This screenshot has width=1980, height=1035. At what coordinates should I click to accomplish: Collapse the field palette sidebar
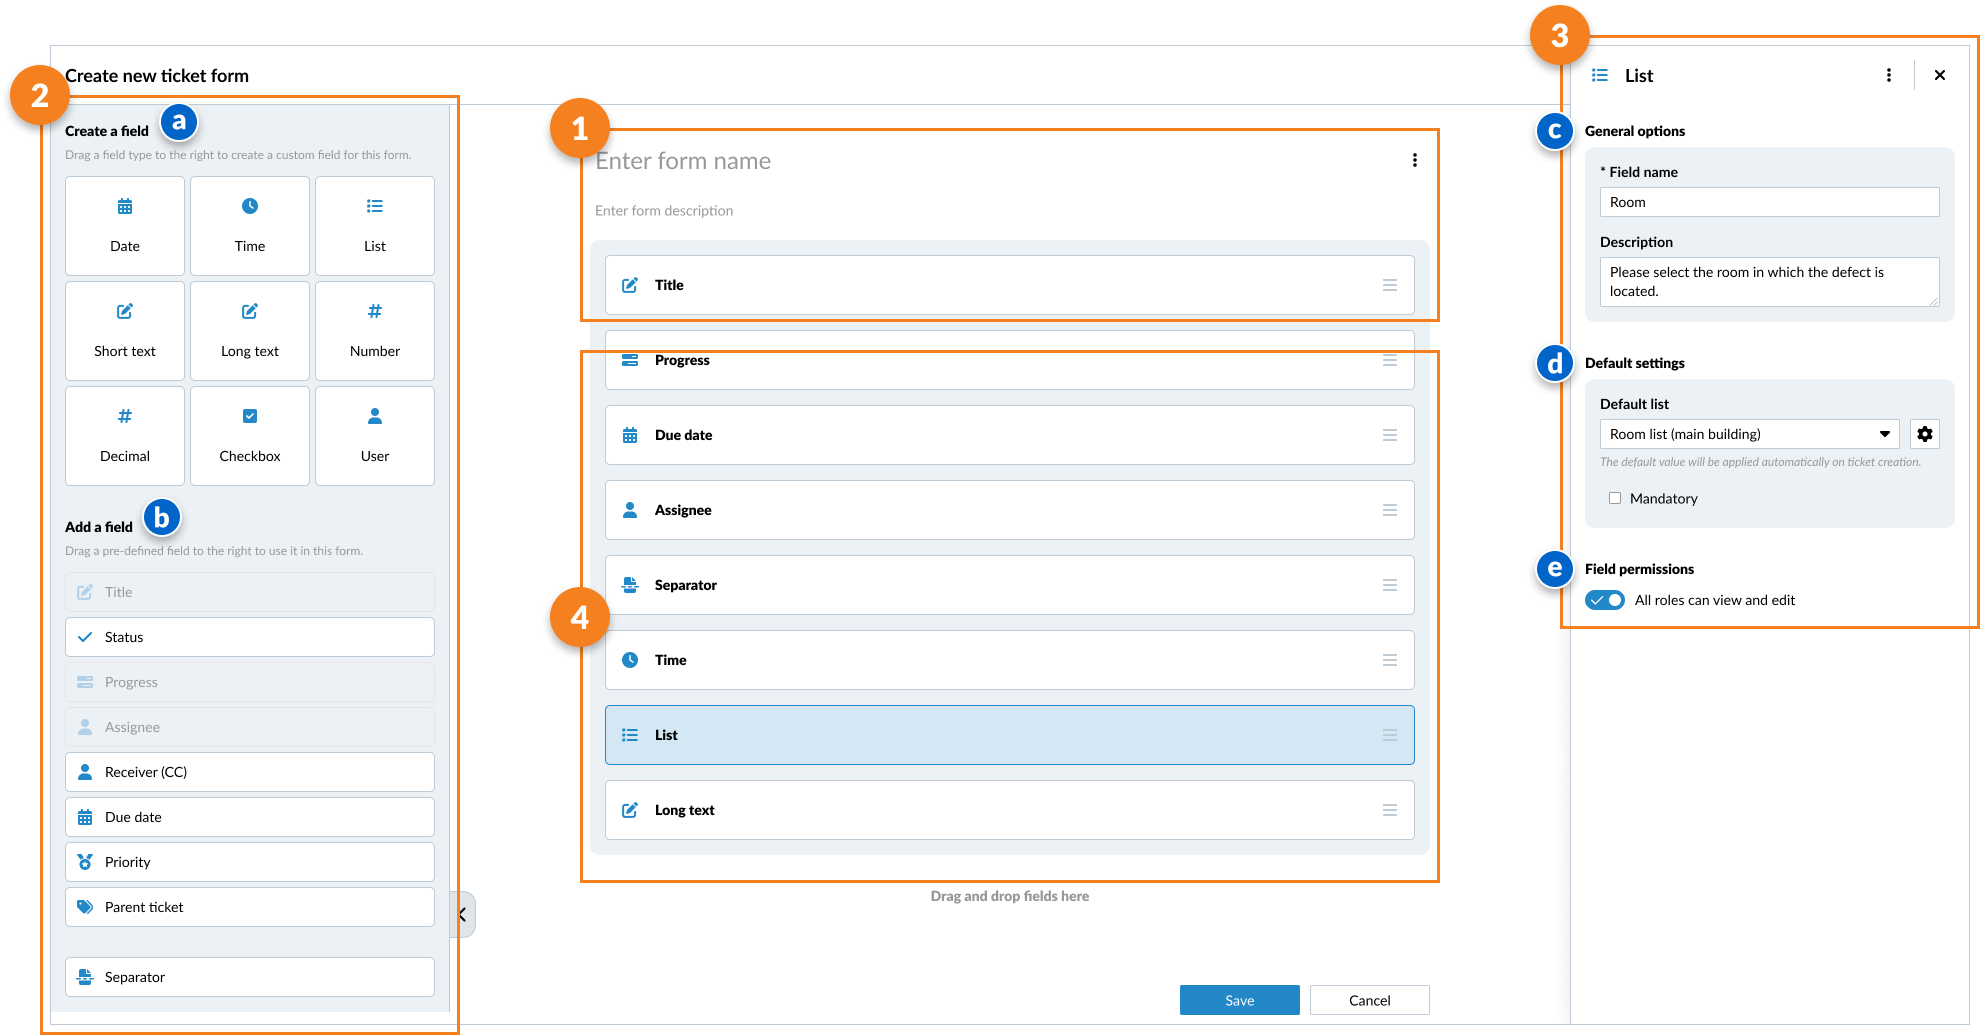pos(461,913)
